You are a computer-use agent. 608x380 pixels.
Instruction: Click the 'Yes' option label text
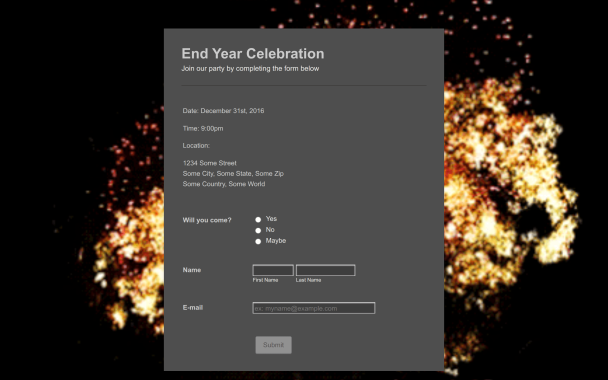[271, 219]
